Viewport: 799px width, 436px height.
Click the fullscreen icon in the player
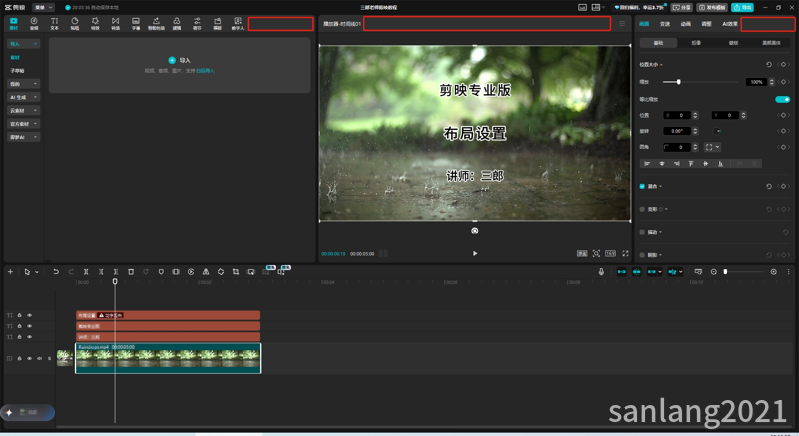click(x=625, y=254)
